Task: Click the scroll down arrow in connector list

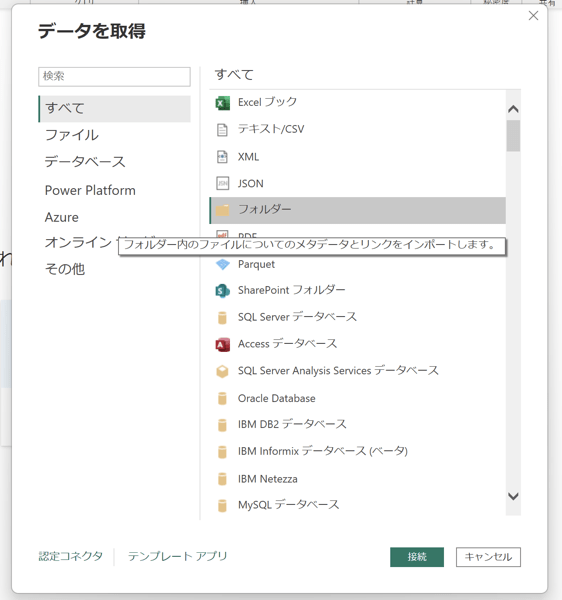Action: [513, 496]
